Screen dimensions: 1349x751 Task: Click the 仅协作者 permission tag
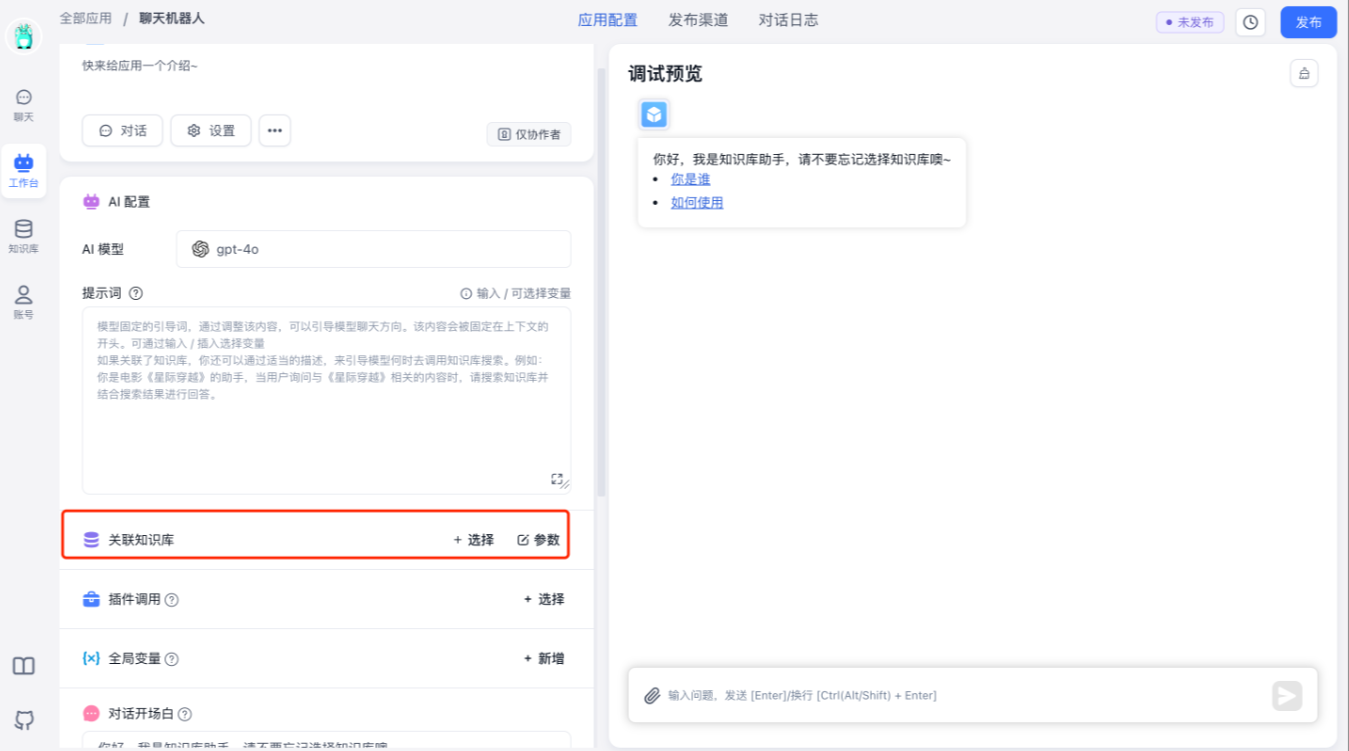click(x=529, y=134)
